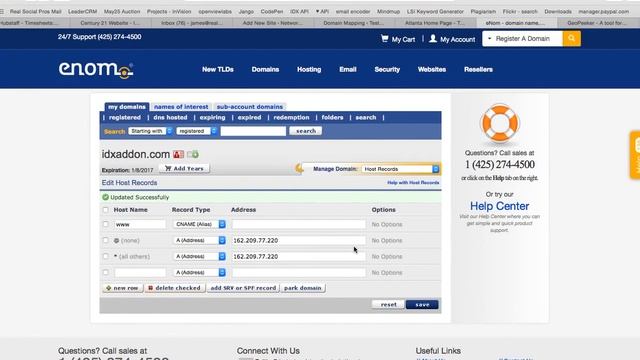
Task: Switch to the GeoPeeker browser tab
Action: pyautogui.click(x=597, y=23)
